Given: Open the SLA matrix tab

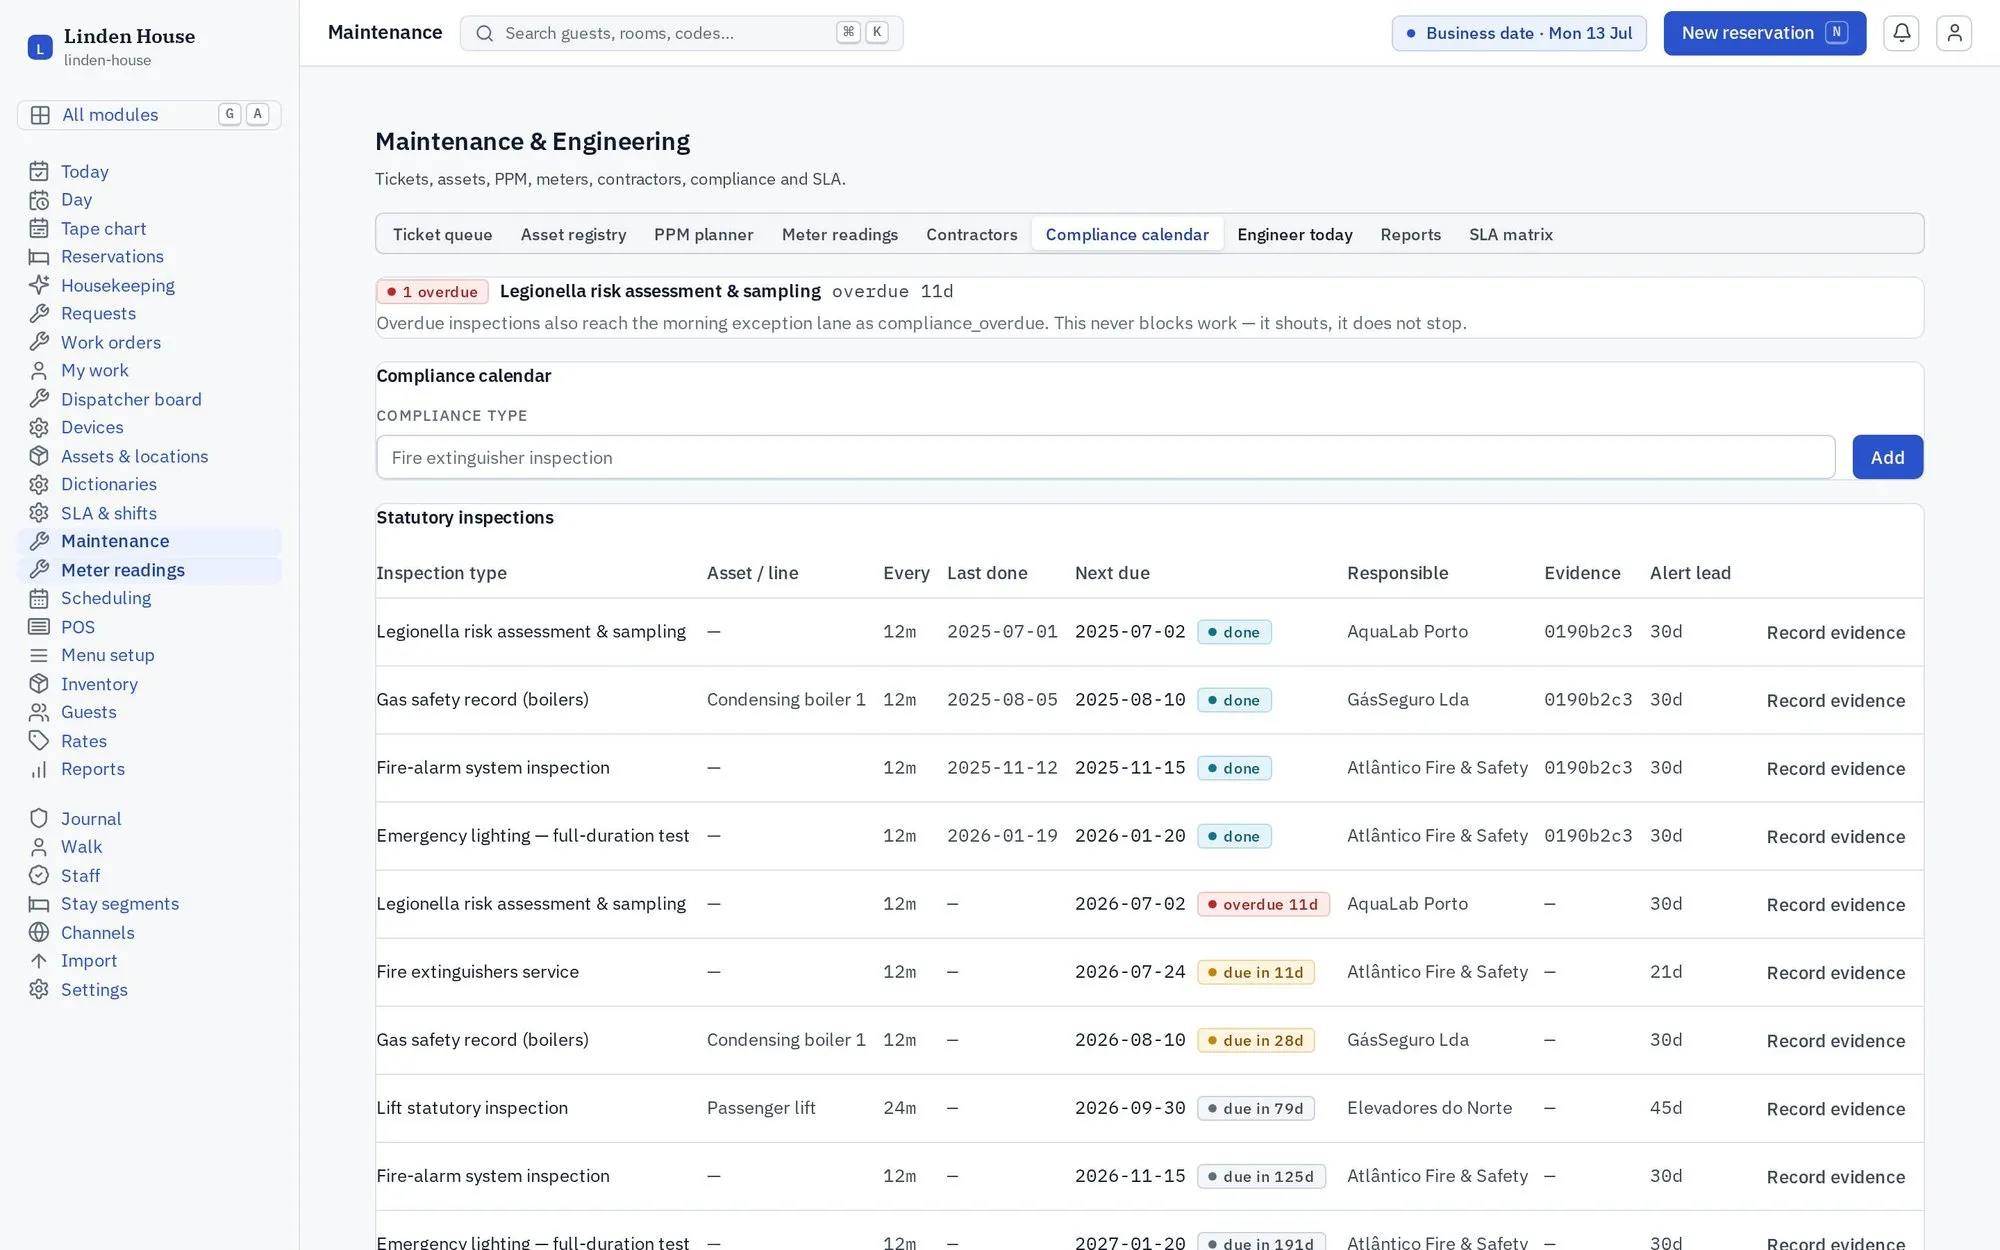Looking at the screenshot, I should tap(1510, 234).
